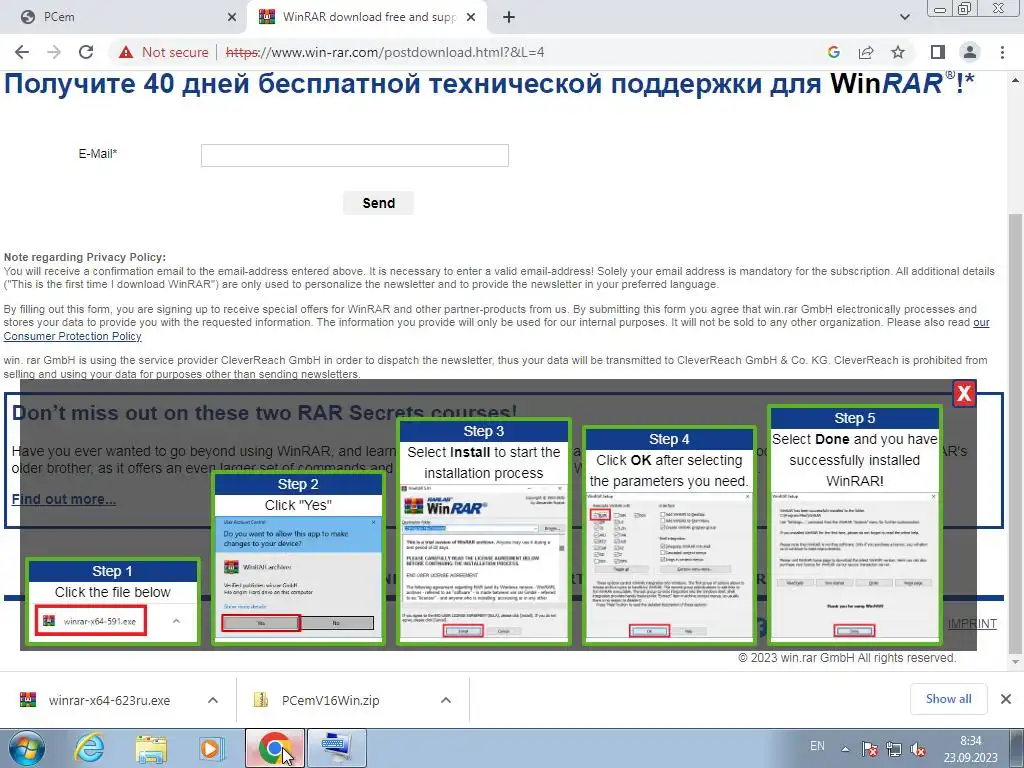Switch to the PCem tab
This screenshot has width=1024, height=768.
tap(124, 18)
